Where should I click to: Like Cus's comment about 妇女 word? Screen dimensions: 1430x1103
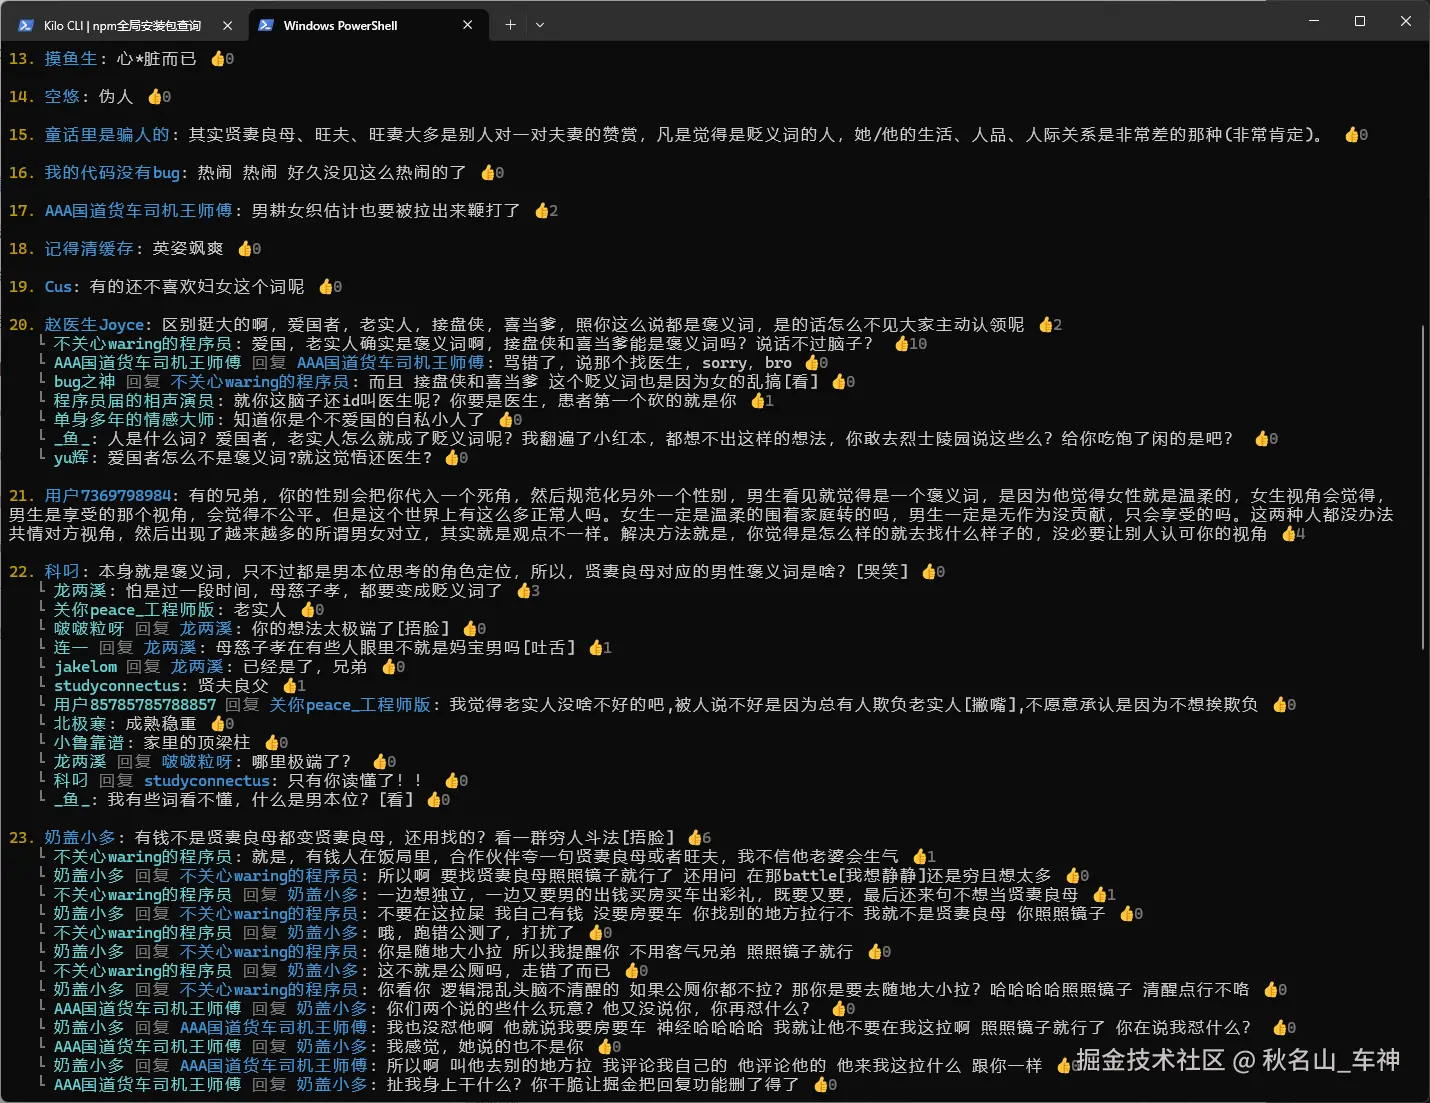point(326,286)
